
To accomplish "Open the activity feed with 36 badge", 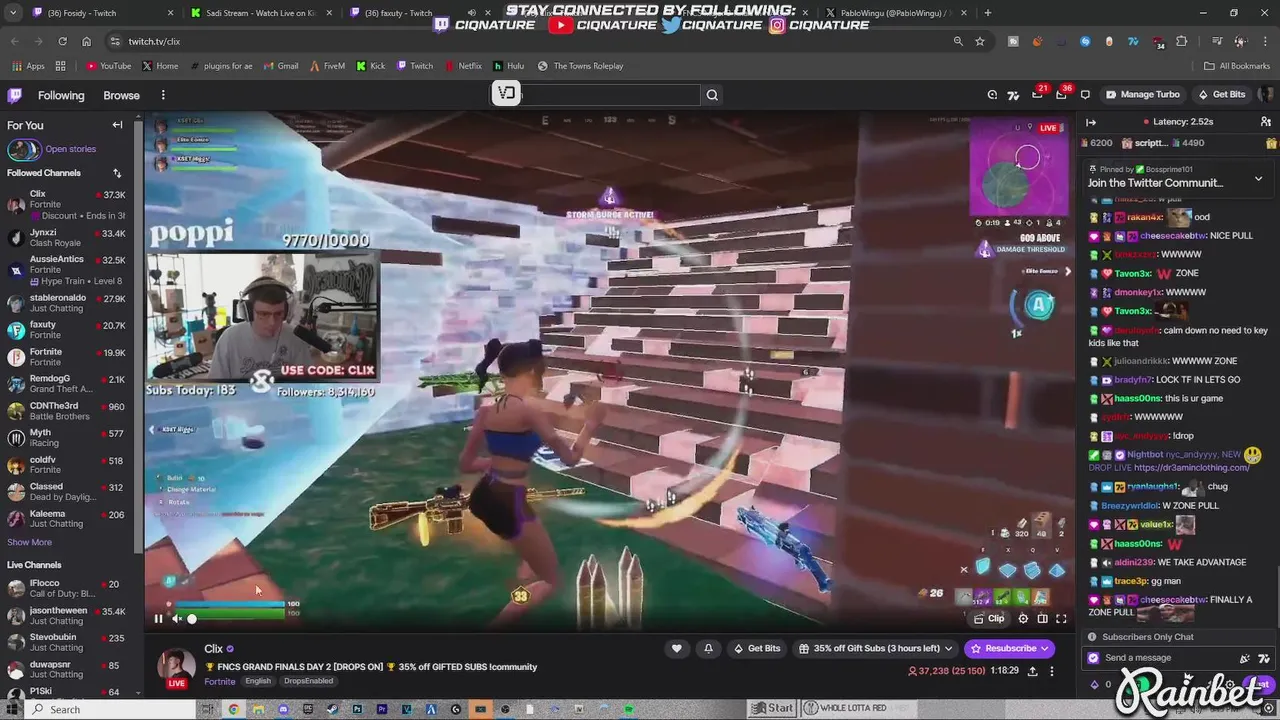I will click(1062, 95).
